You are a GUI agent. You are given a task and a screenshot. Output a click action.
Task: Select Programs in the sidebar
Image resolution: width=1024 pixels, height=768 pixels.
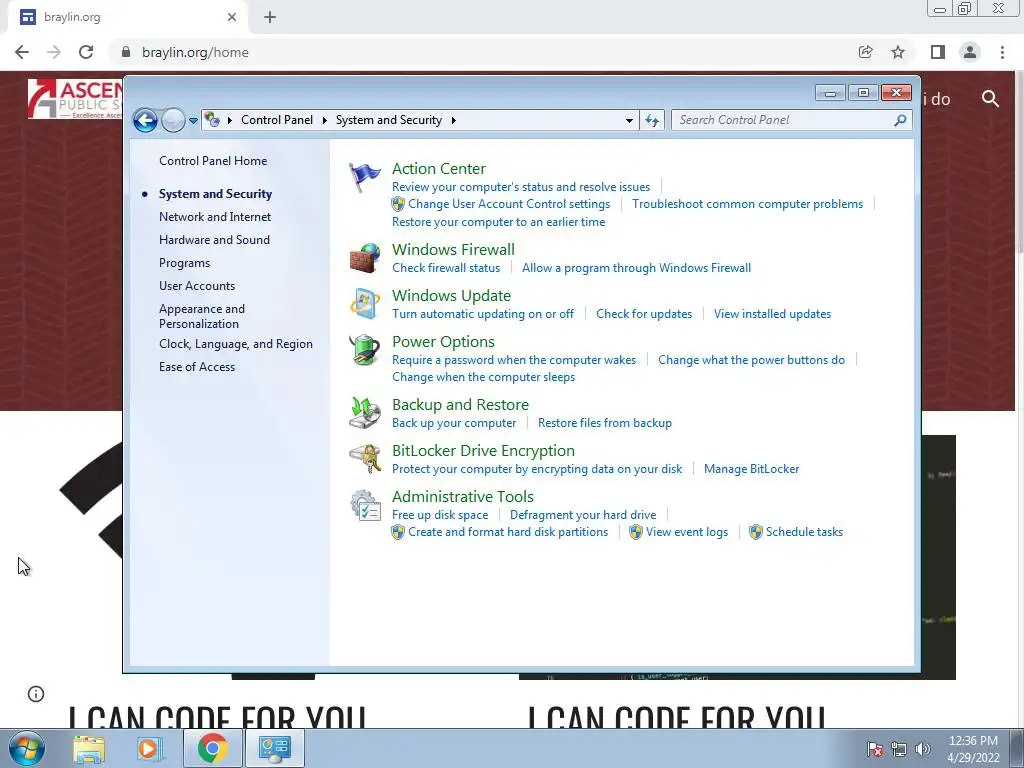pos(184,263)
